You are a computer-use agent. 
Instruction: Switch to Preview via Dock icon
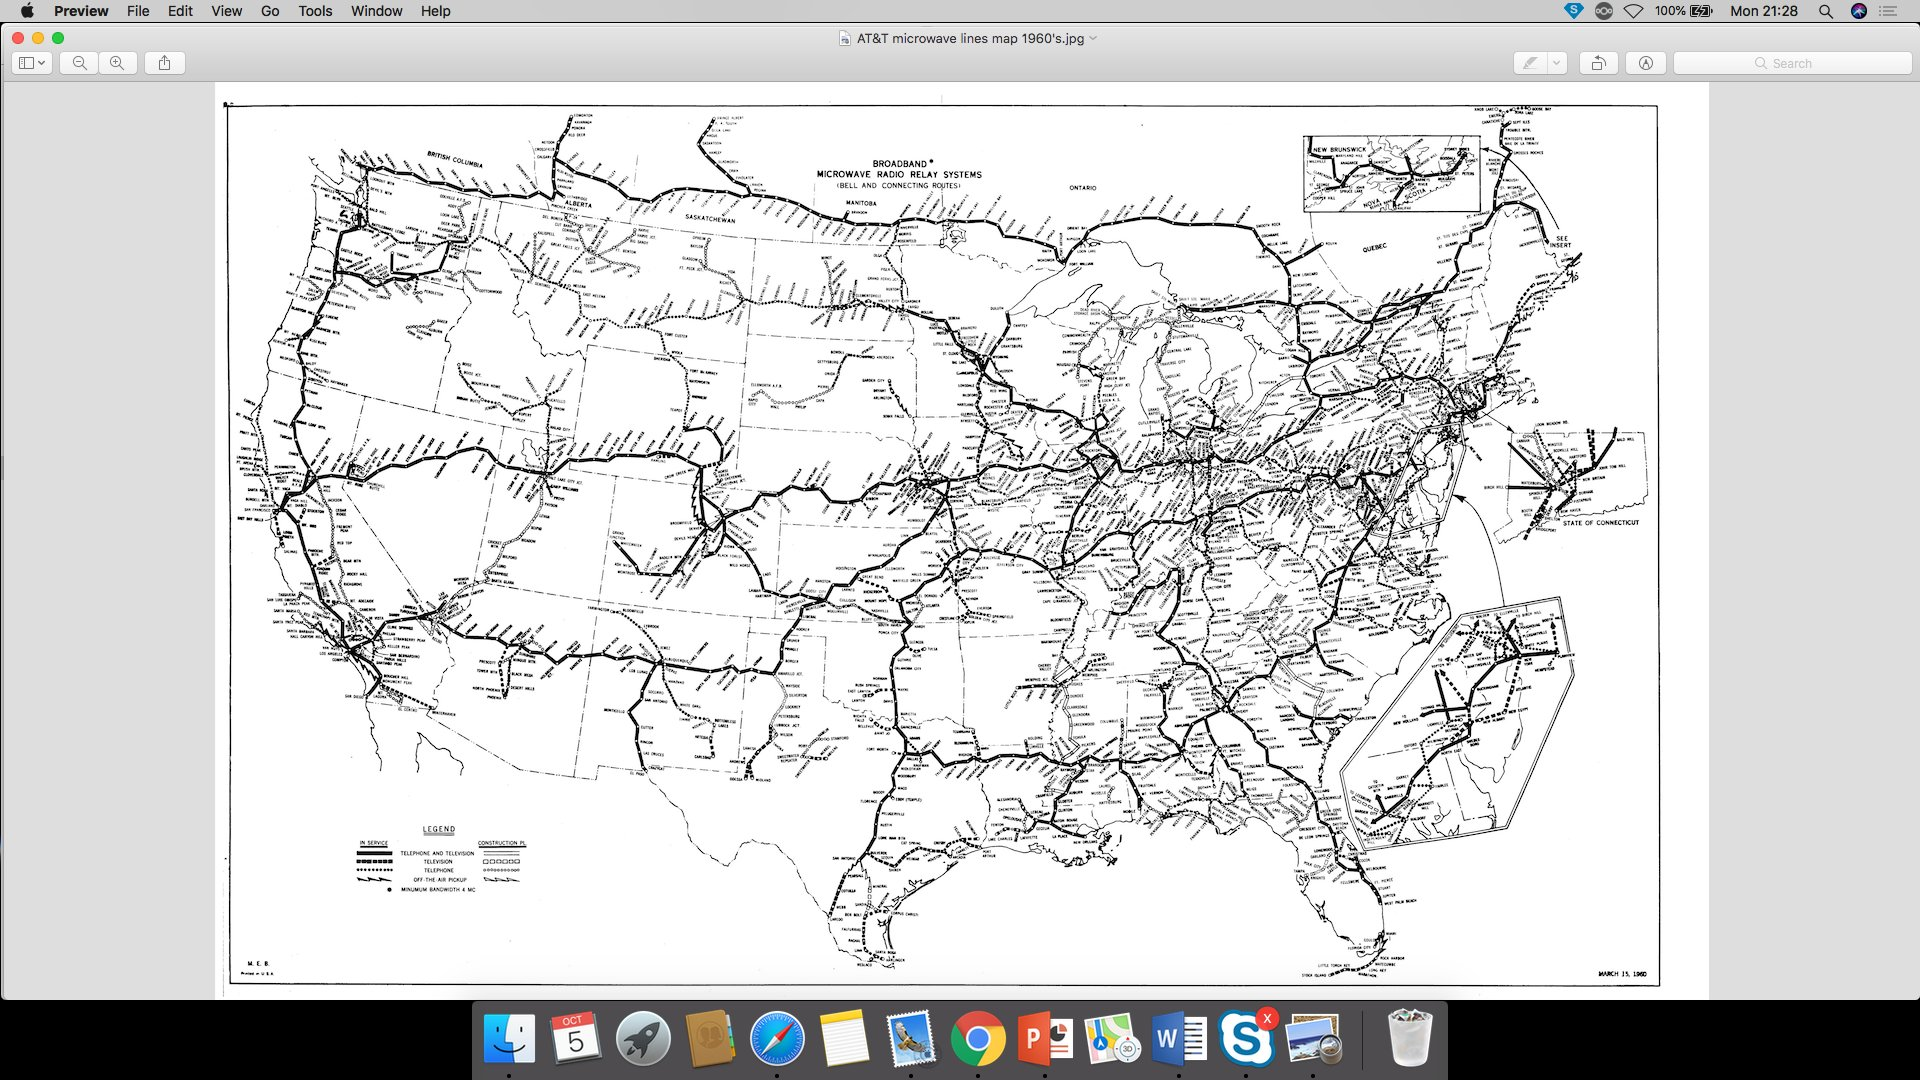pos(1313,1039)
